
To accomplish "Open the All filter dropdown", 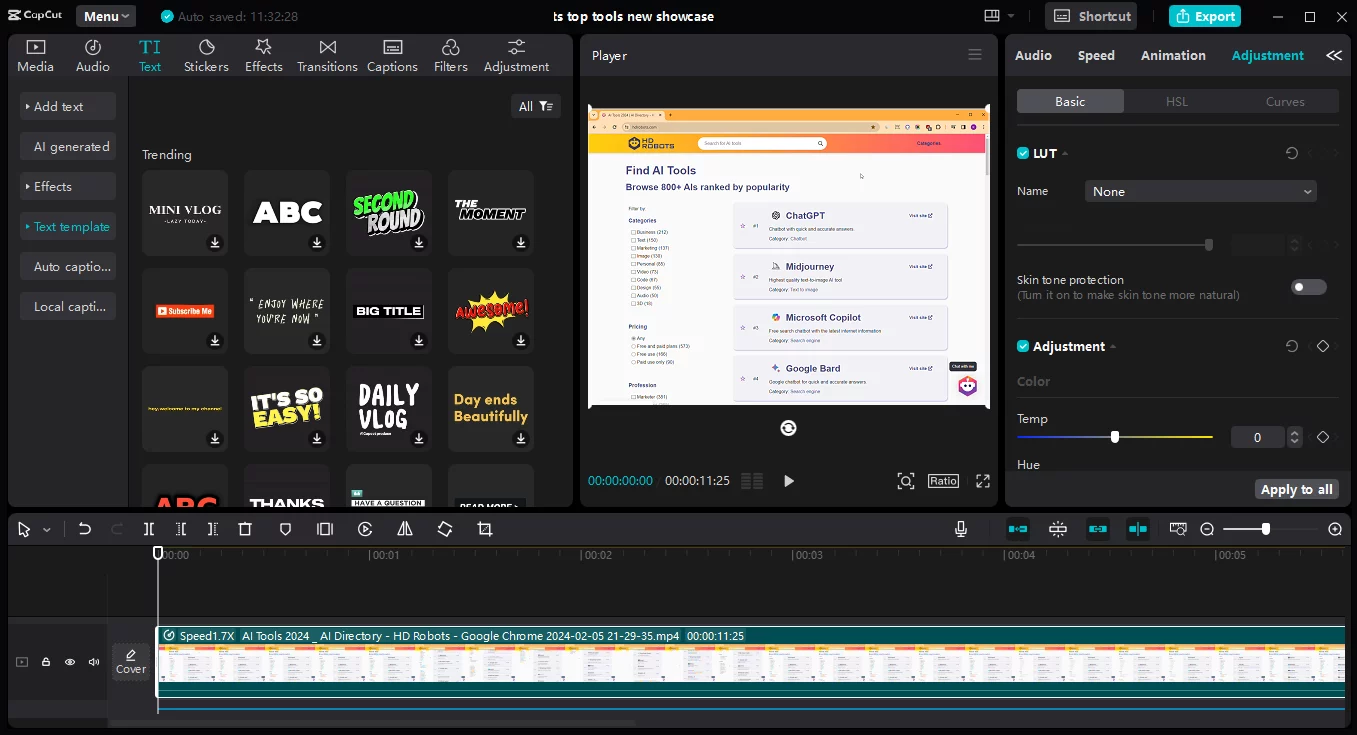I will (536, 106).
